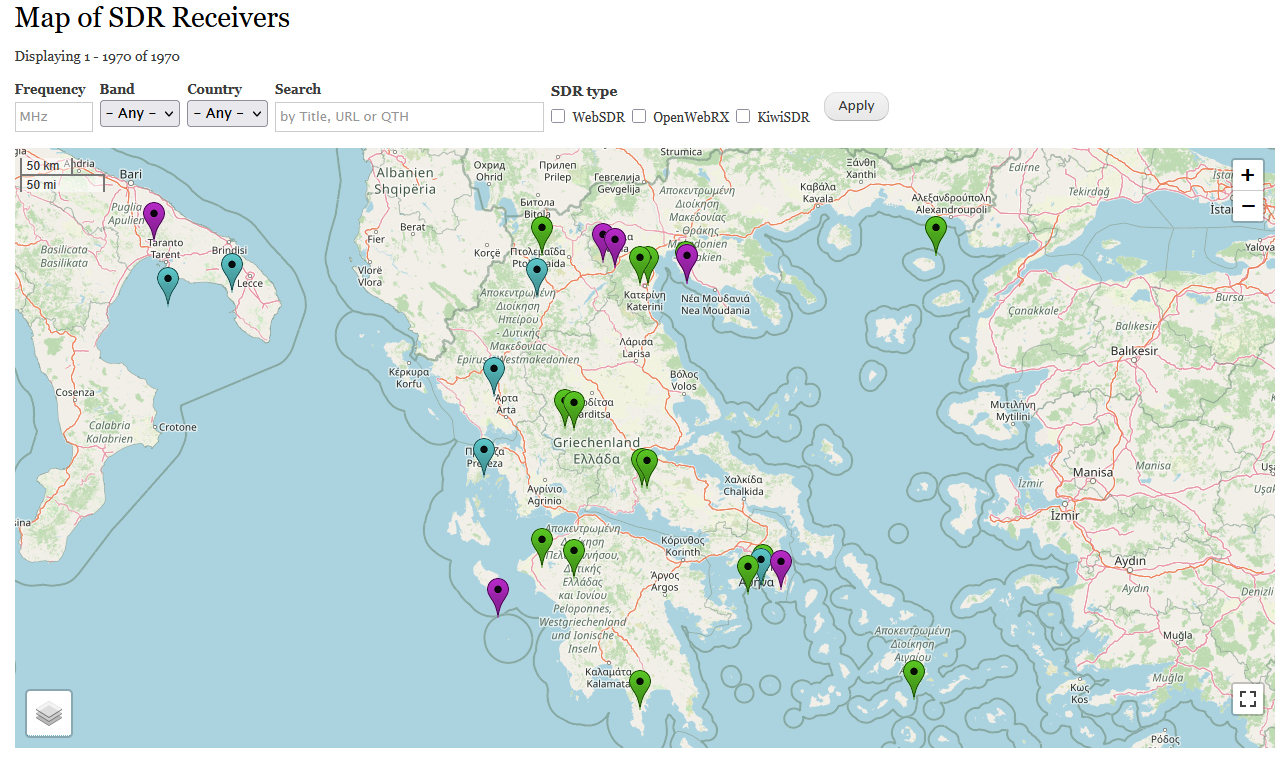Click the Crotone label on map

point(176,427)
